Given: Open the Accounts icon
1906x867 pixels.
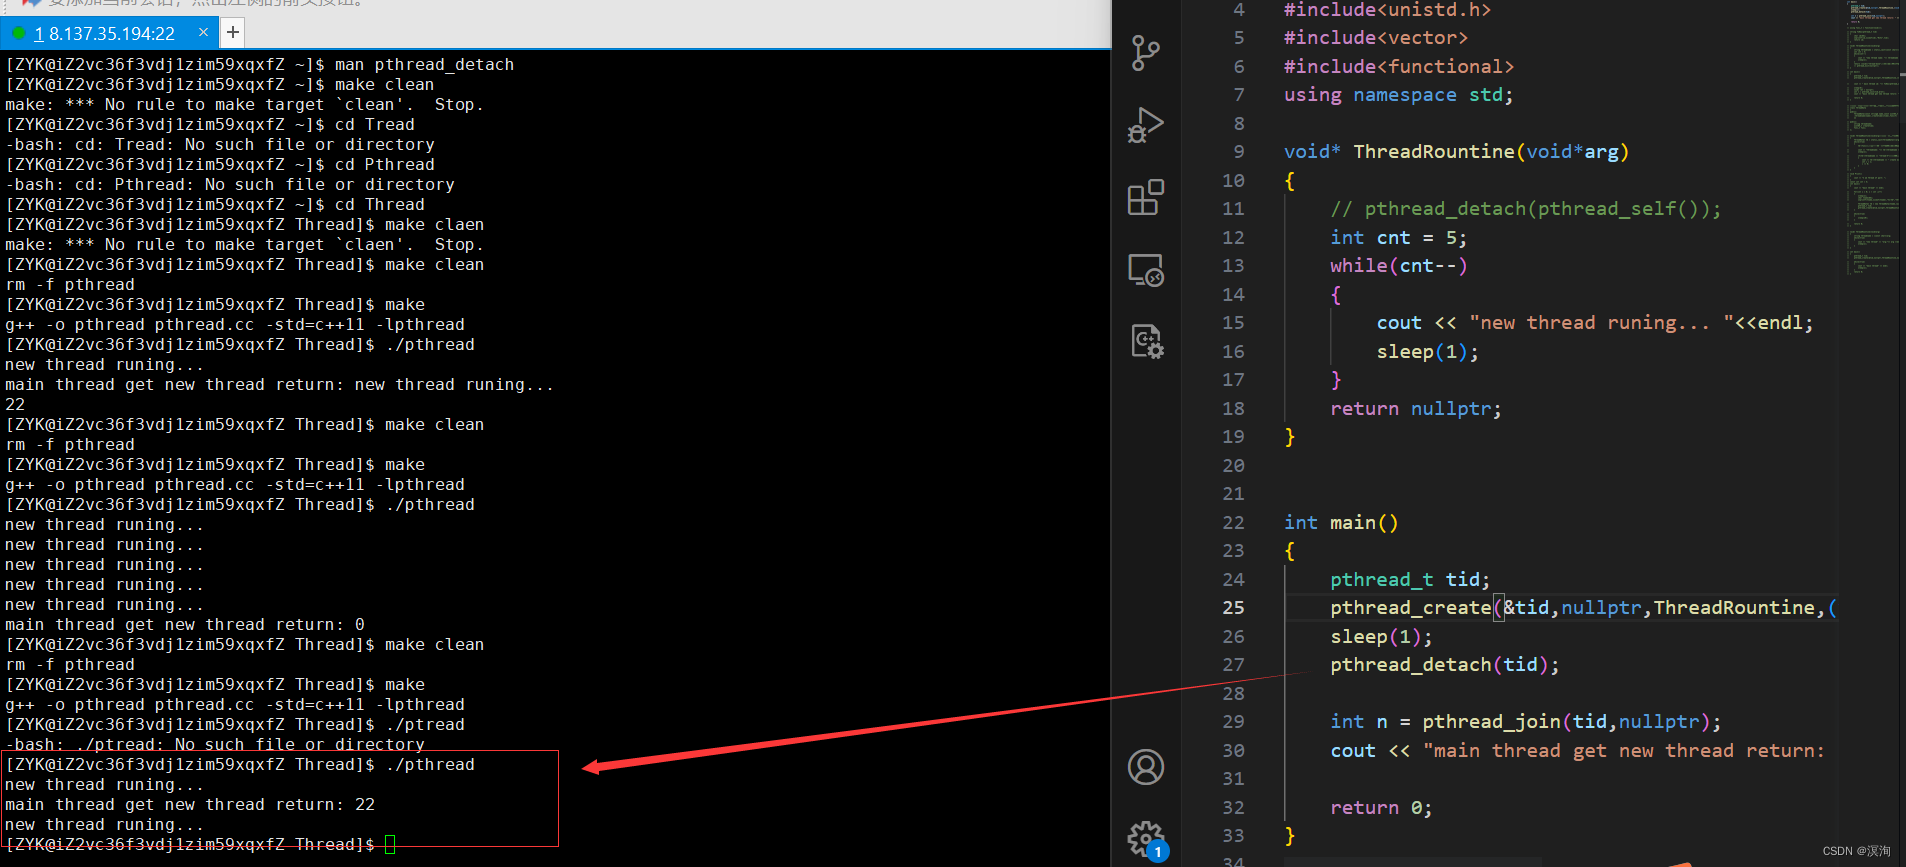Looking at the screenshot, I should point(1146,767).
